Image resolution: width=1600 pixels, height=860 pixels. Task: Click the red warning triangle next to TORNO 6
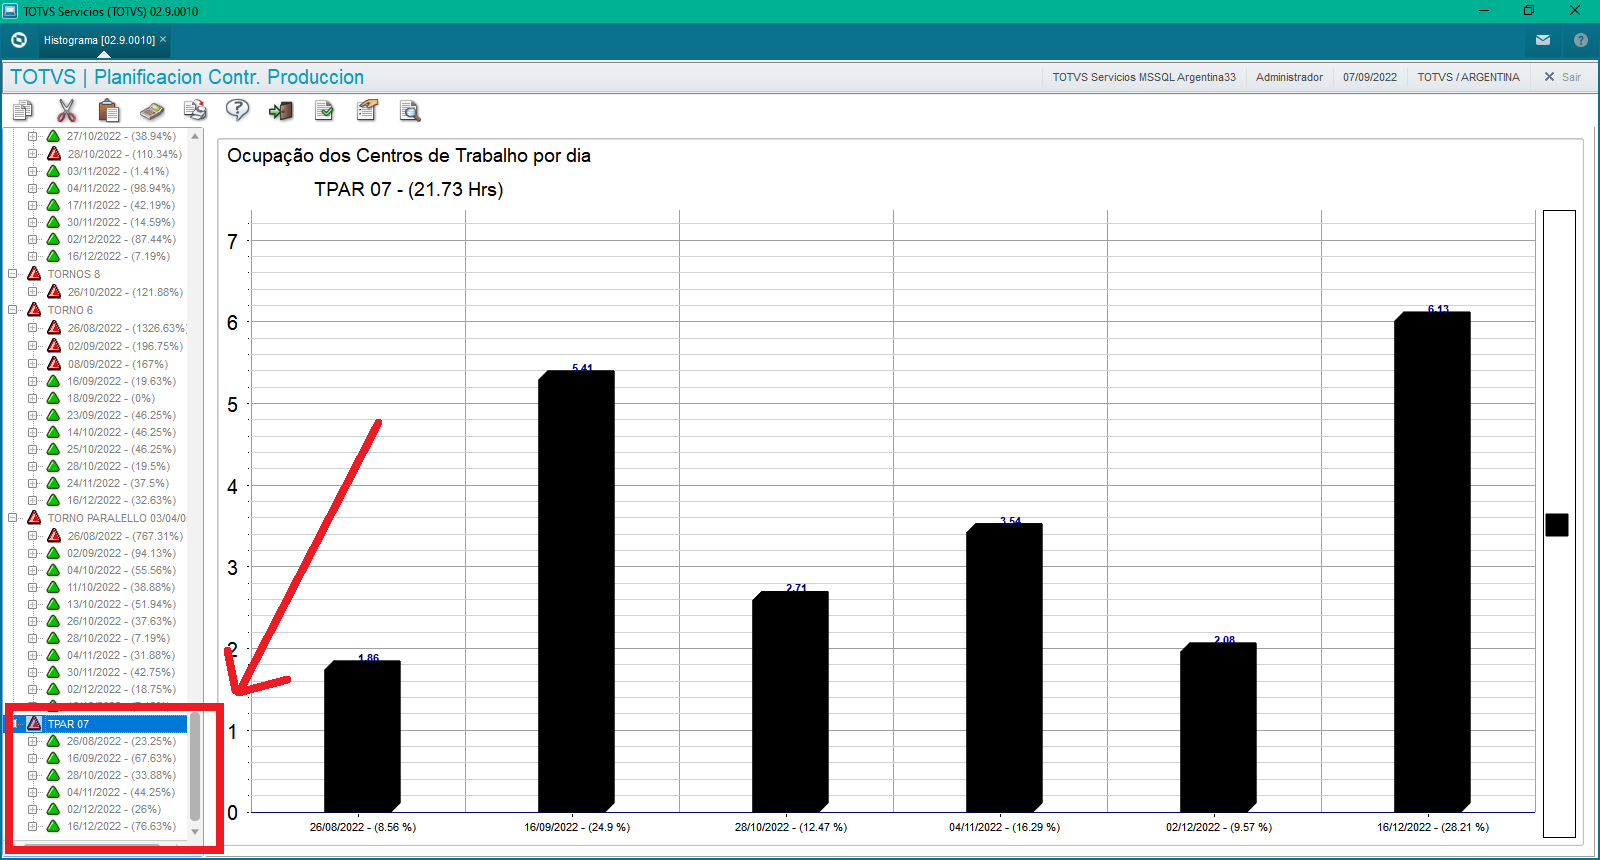[34, 309]
